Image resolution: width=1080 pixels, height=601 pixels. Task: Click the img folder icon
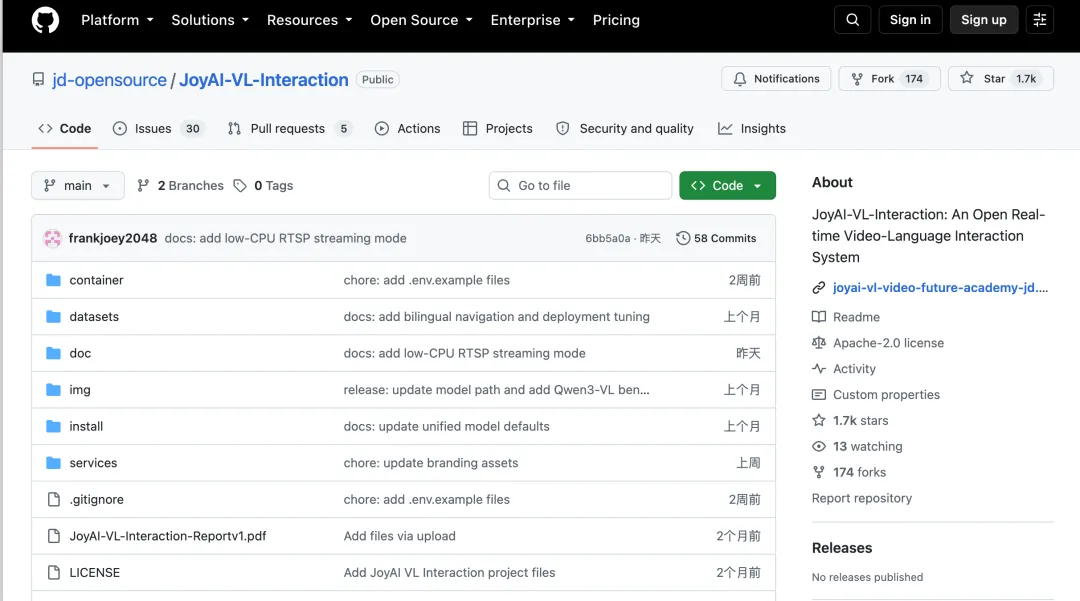coord(53,390)
